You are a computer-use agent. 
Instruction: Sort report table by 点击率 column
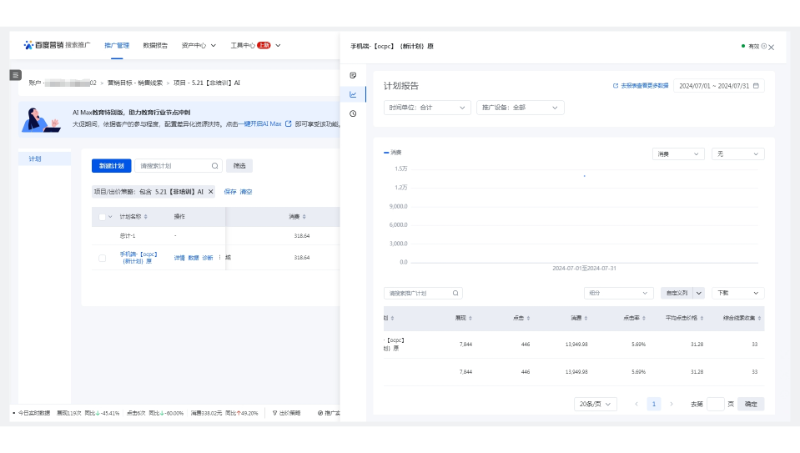coord(644,318)
